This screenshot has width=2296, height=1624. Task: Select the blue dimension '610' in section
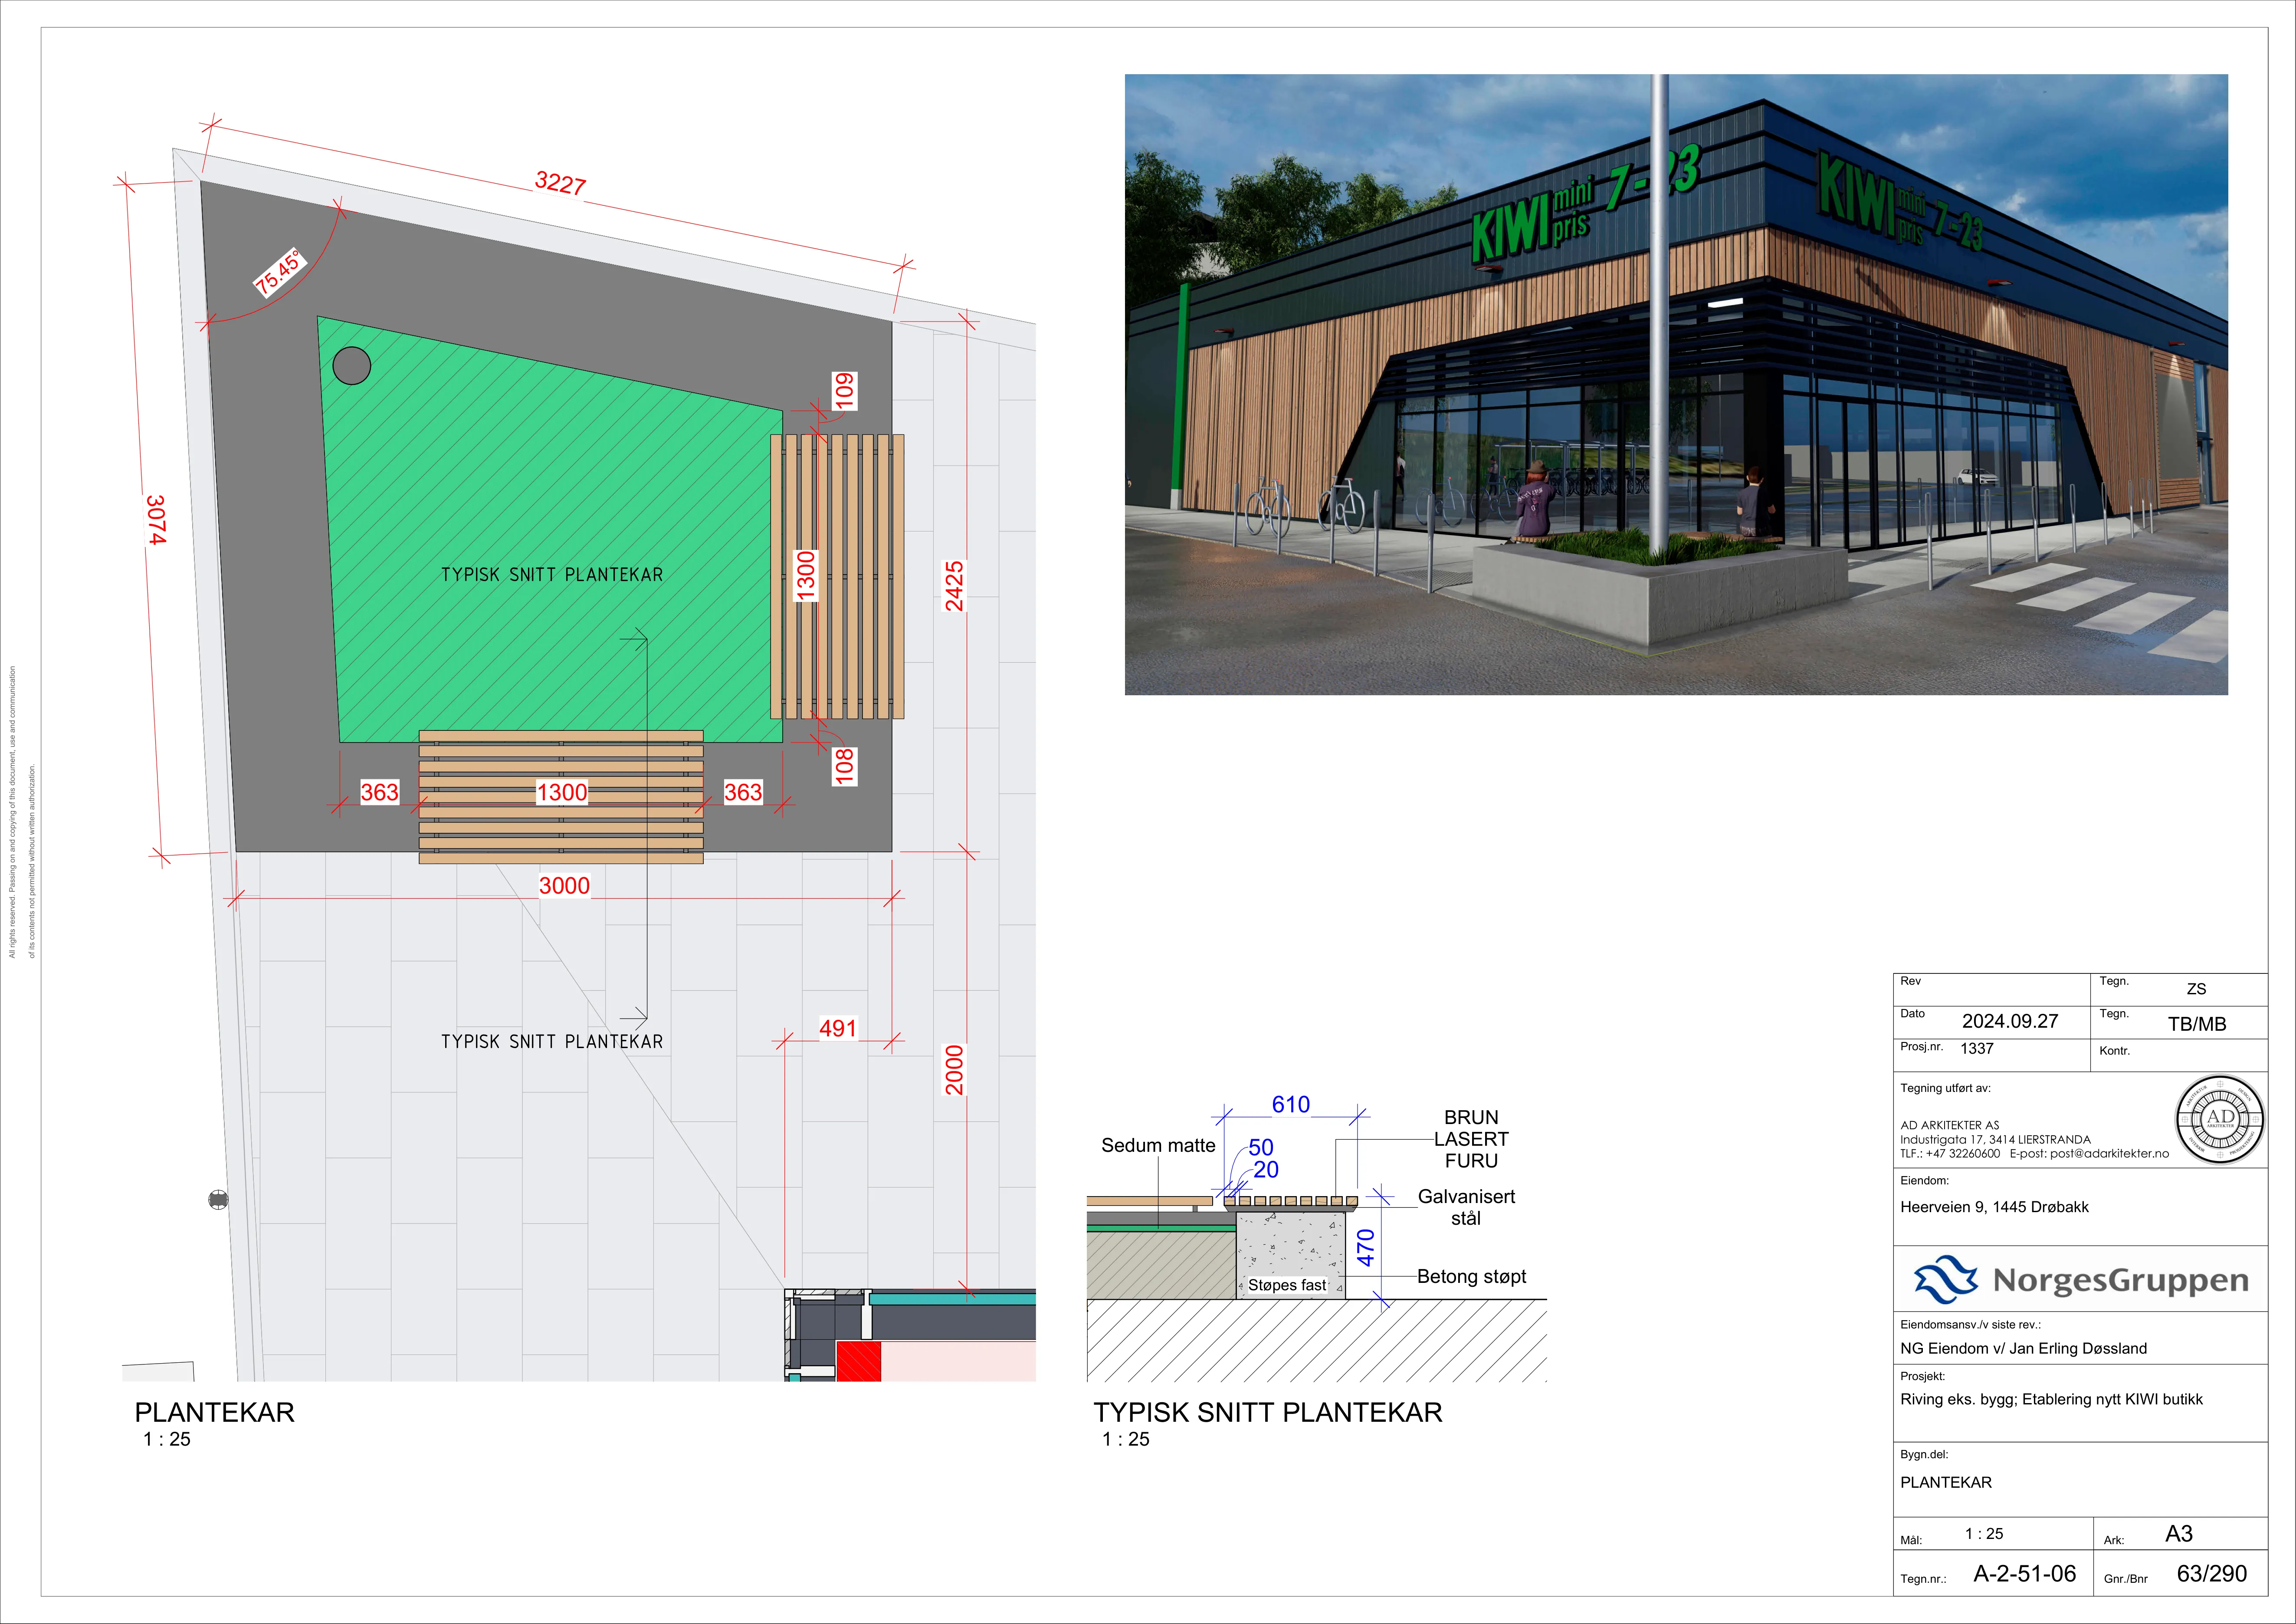coord(1291,1104)
